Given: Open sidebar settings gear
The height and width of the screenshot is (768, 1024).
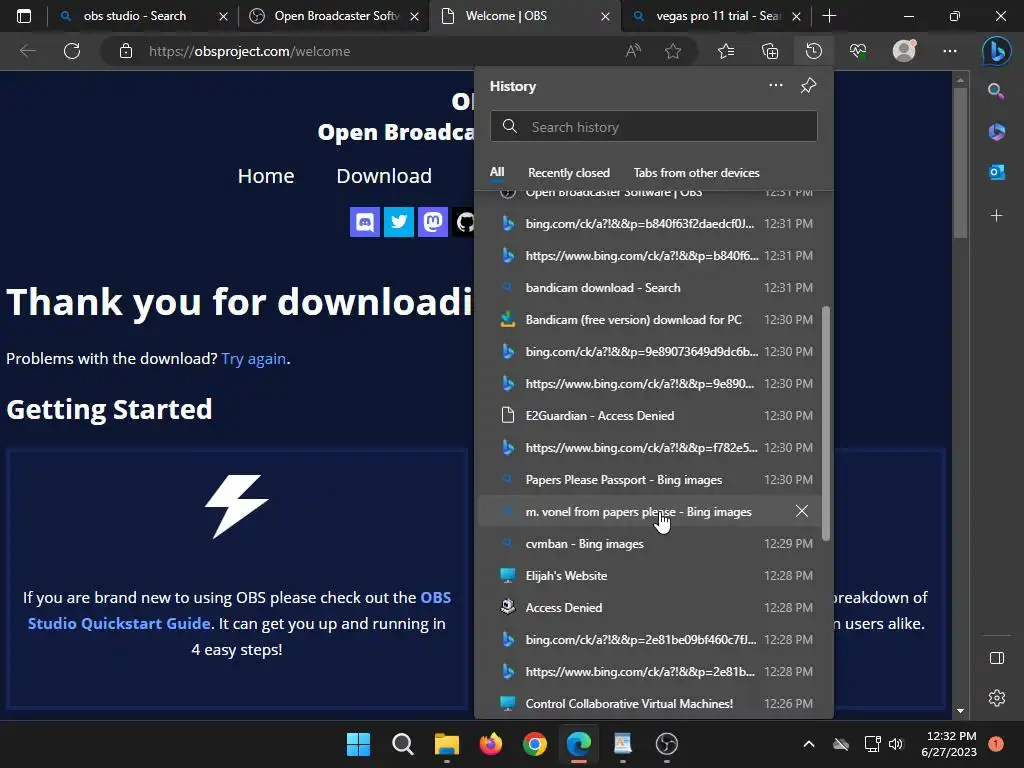Looking at the screenshot, I should (997, 698).
